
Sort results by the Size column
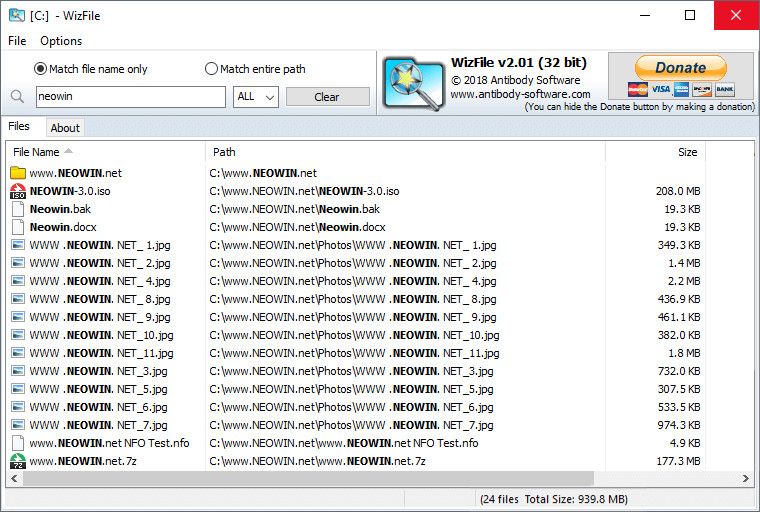click(687, 152)
